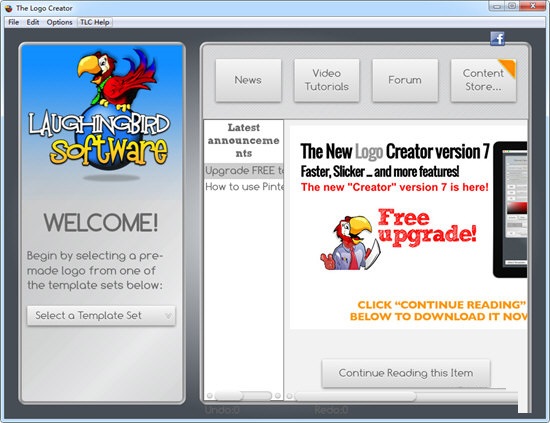Viewport: 550px width, 423px height.
Task: Select the 'Upgrade FREE' announcement row
Action: pyautogui.click(x=244, y=171)
